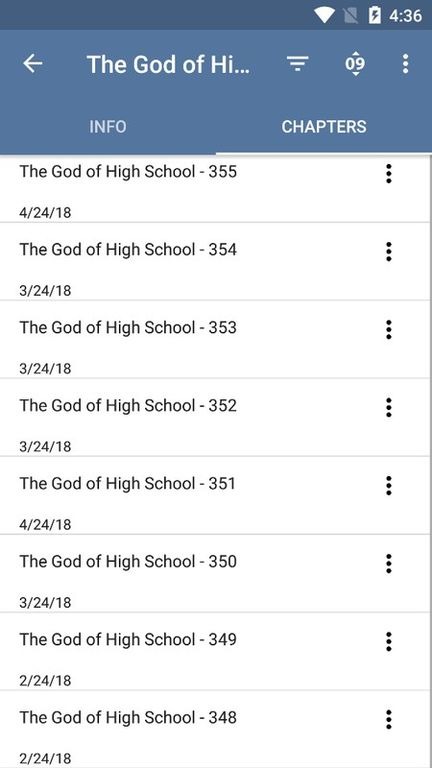Open options for chapter 353

coord(388,330)
